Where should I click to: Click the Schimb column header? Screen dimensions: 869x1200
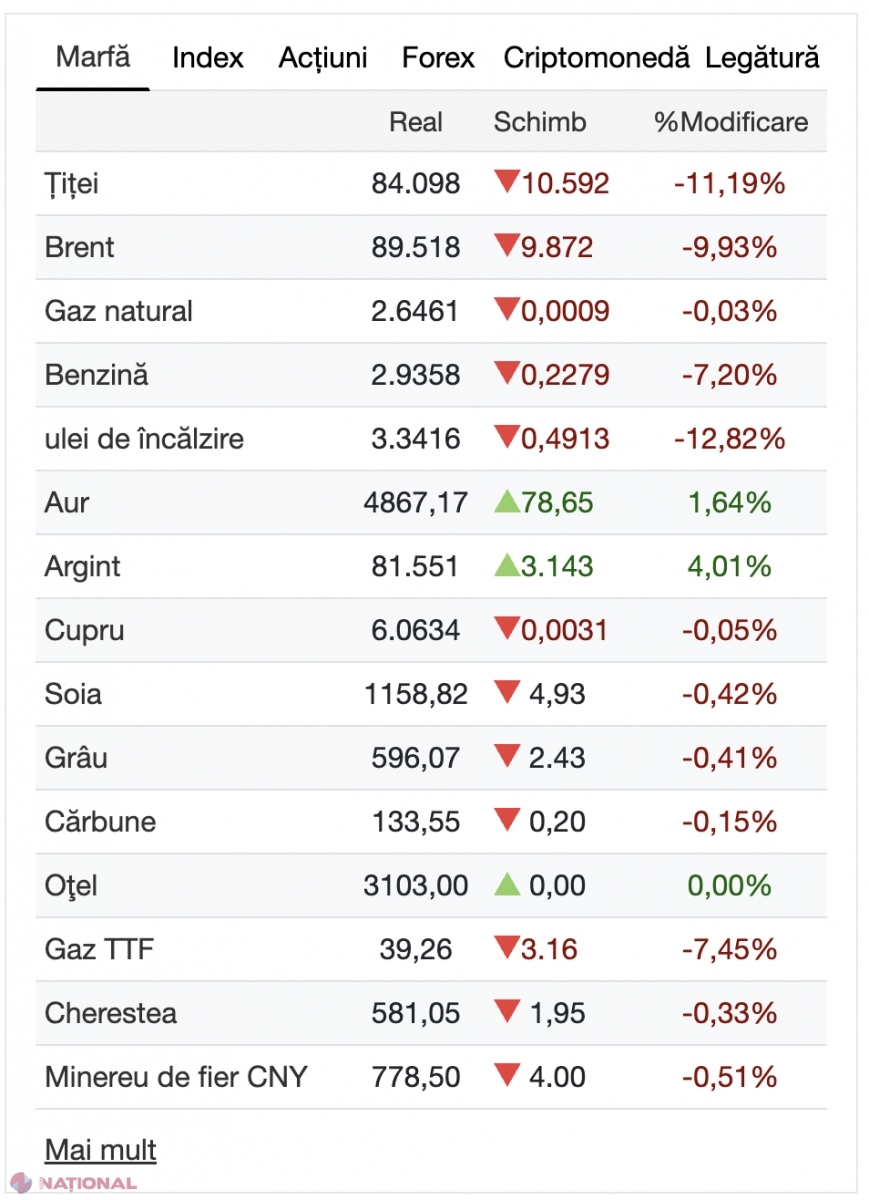540,122
